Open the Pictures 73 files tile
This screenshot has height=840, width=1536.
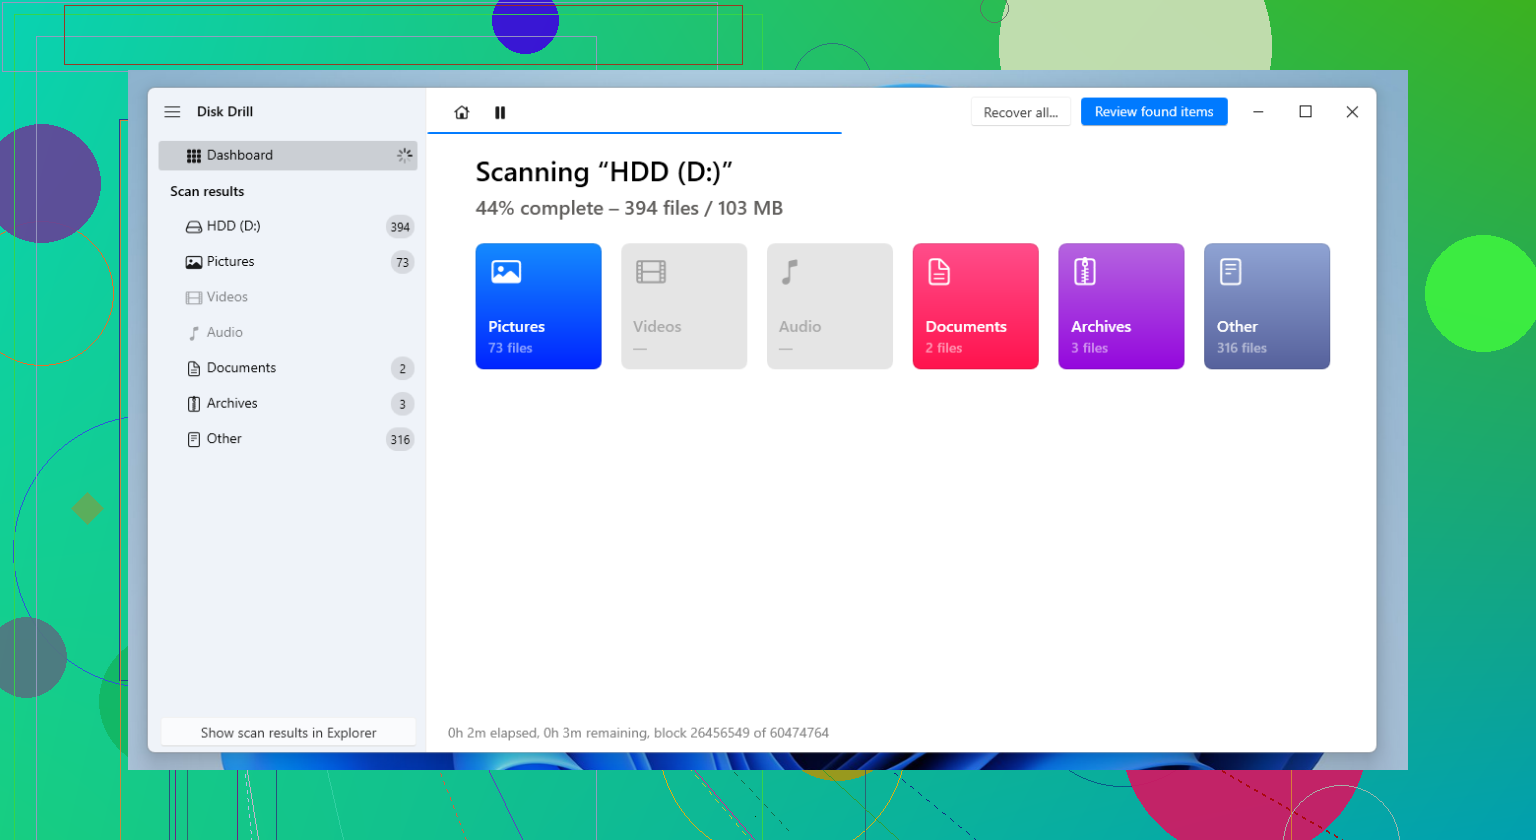tap(538, 306)
